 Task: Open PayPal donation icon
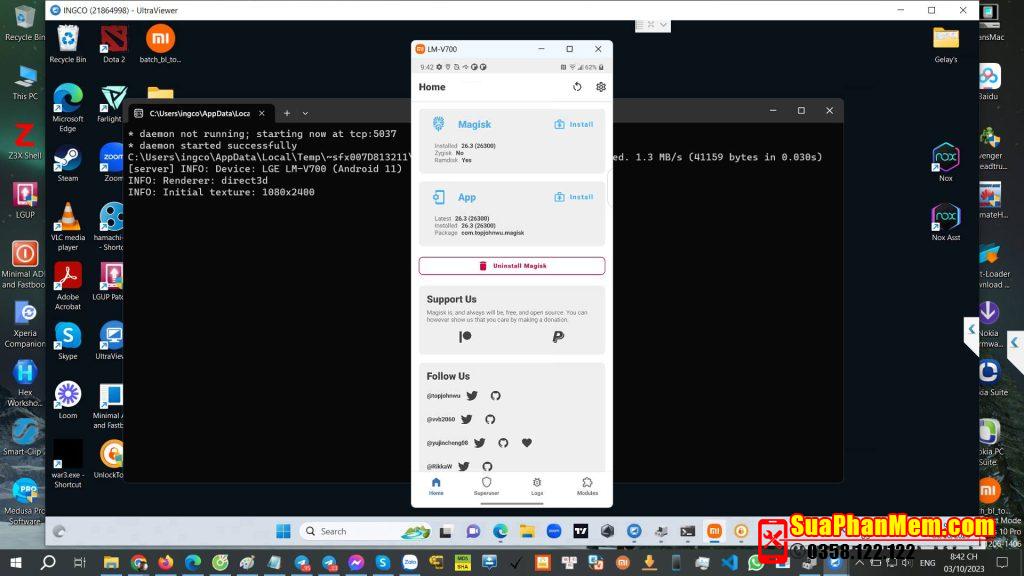pos(558,337)
